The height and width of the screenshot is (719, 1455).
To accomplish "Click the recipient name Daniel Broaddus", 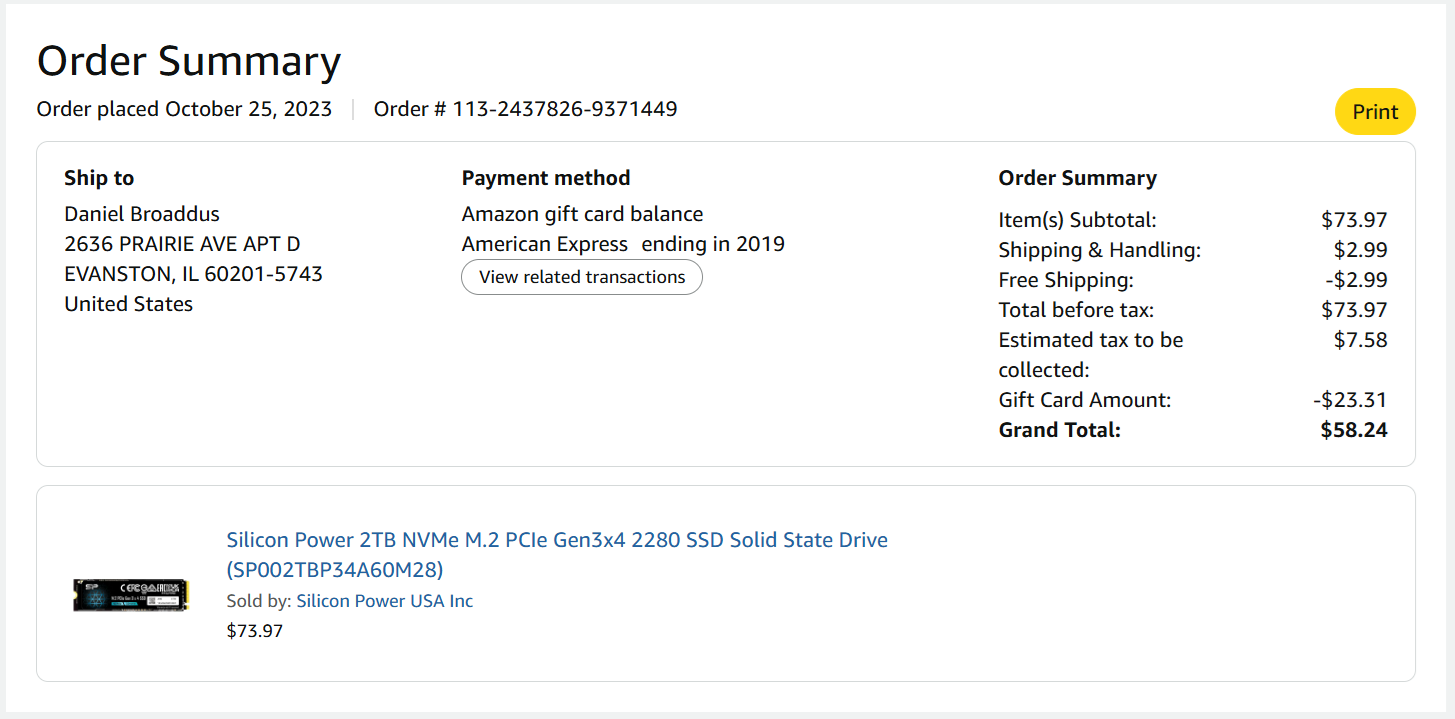I will coord(142,214).
